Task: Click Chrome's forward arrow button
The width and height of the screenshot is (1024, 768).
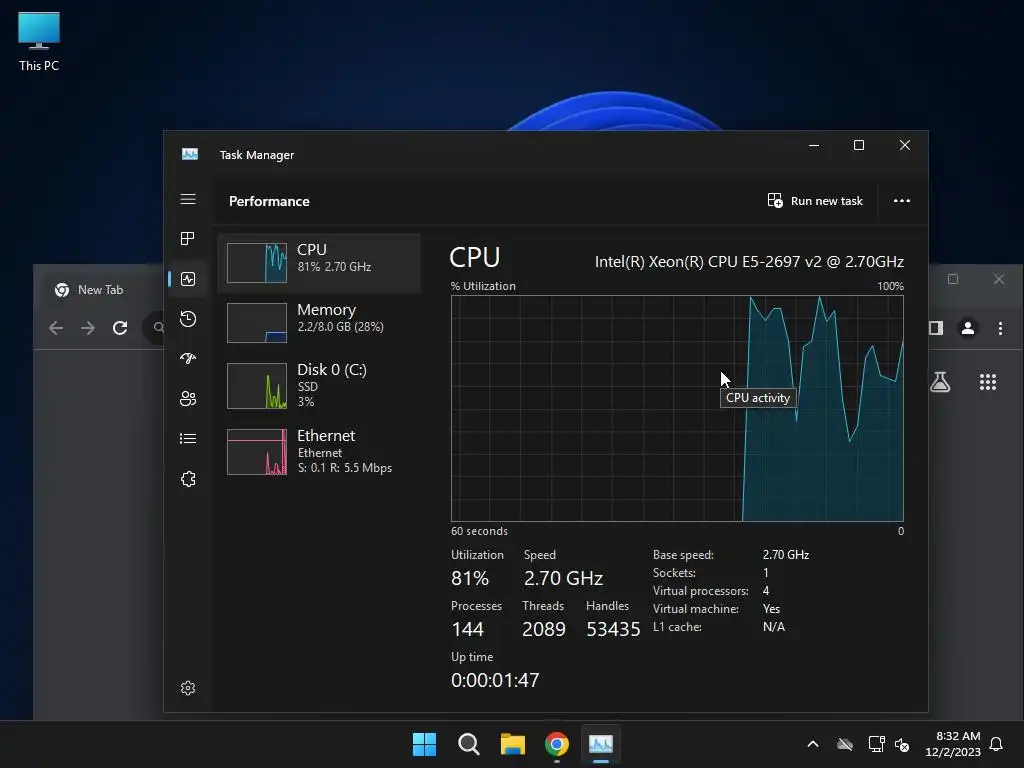Action: click(x=88, y=328)
